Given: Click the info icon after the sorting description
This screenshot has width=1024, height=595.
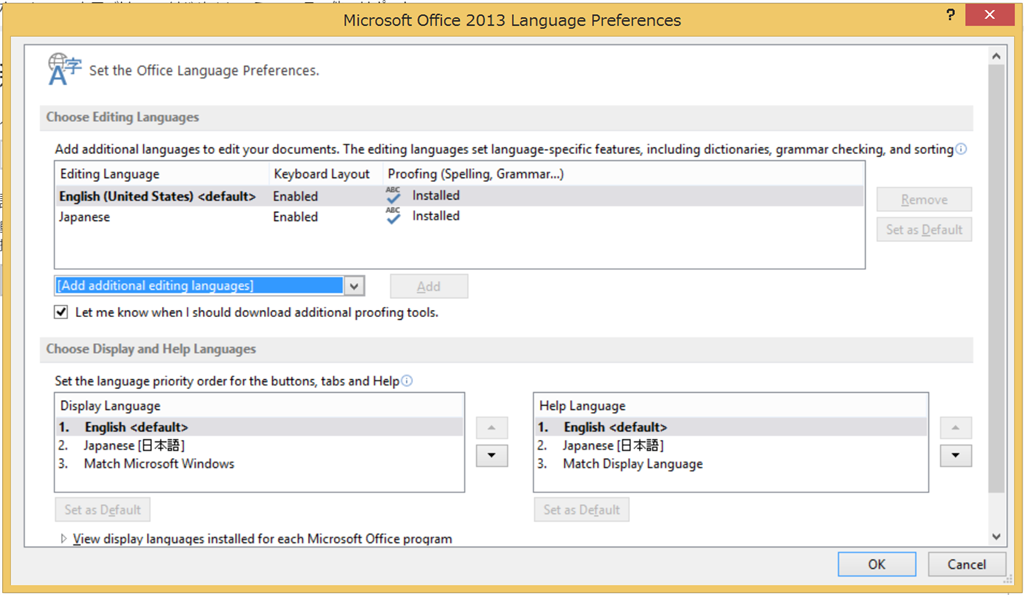Looking at the screenshot, I should pyautogui.click(x=961, y=149).
